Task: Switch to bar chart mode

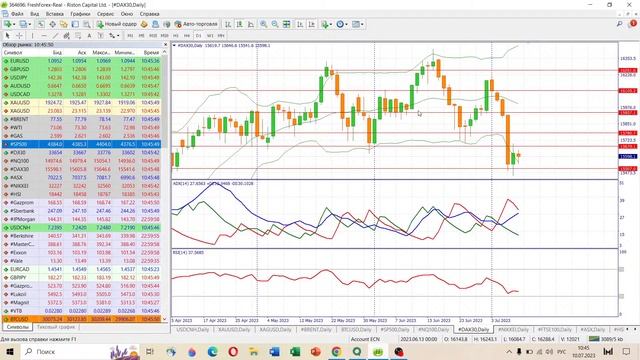Action: click(x=228, y=24)
